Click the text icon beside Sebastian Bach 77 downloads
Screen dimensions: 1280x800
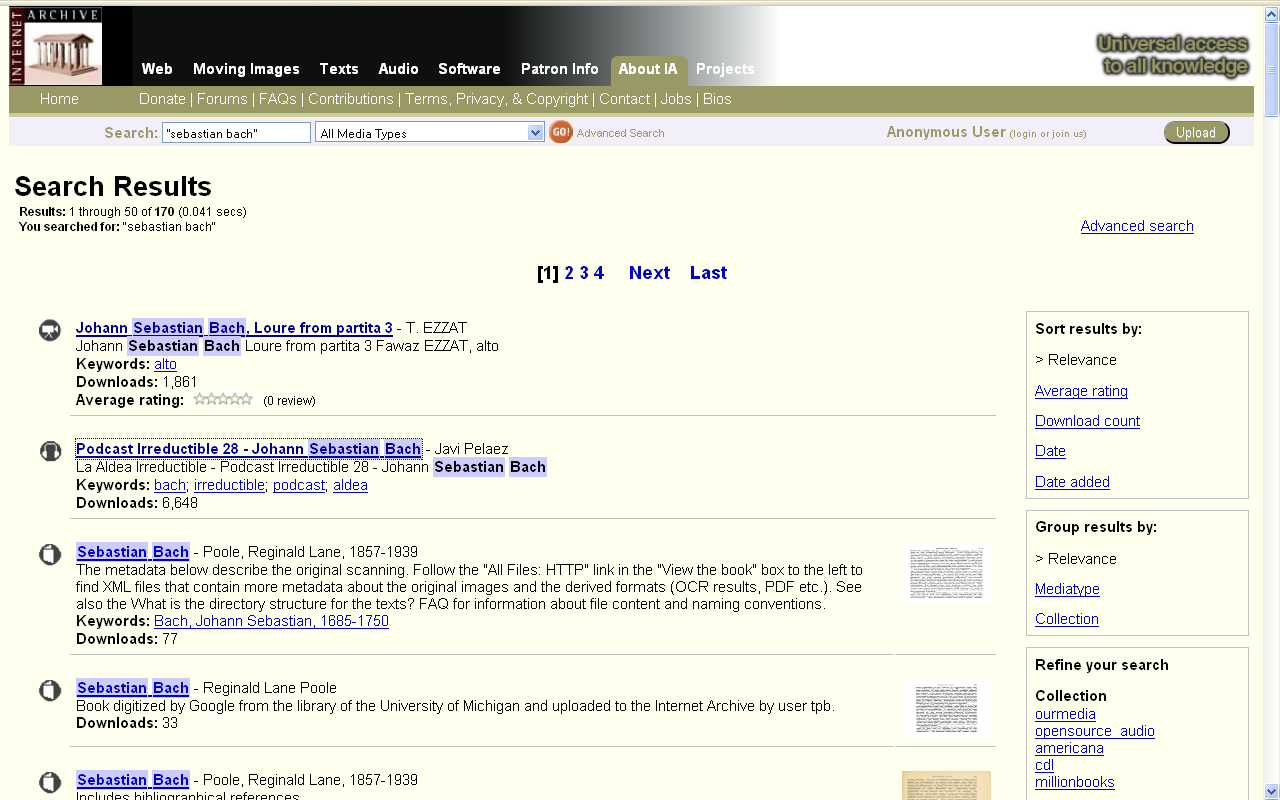point(50,554)
